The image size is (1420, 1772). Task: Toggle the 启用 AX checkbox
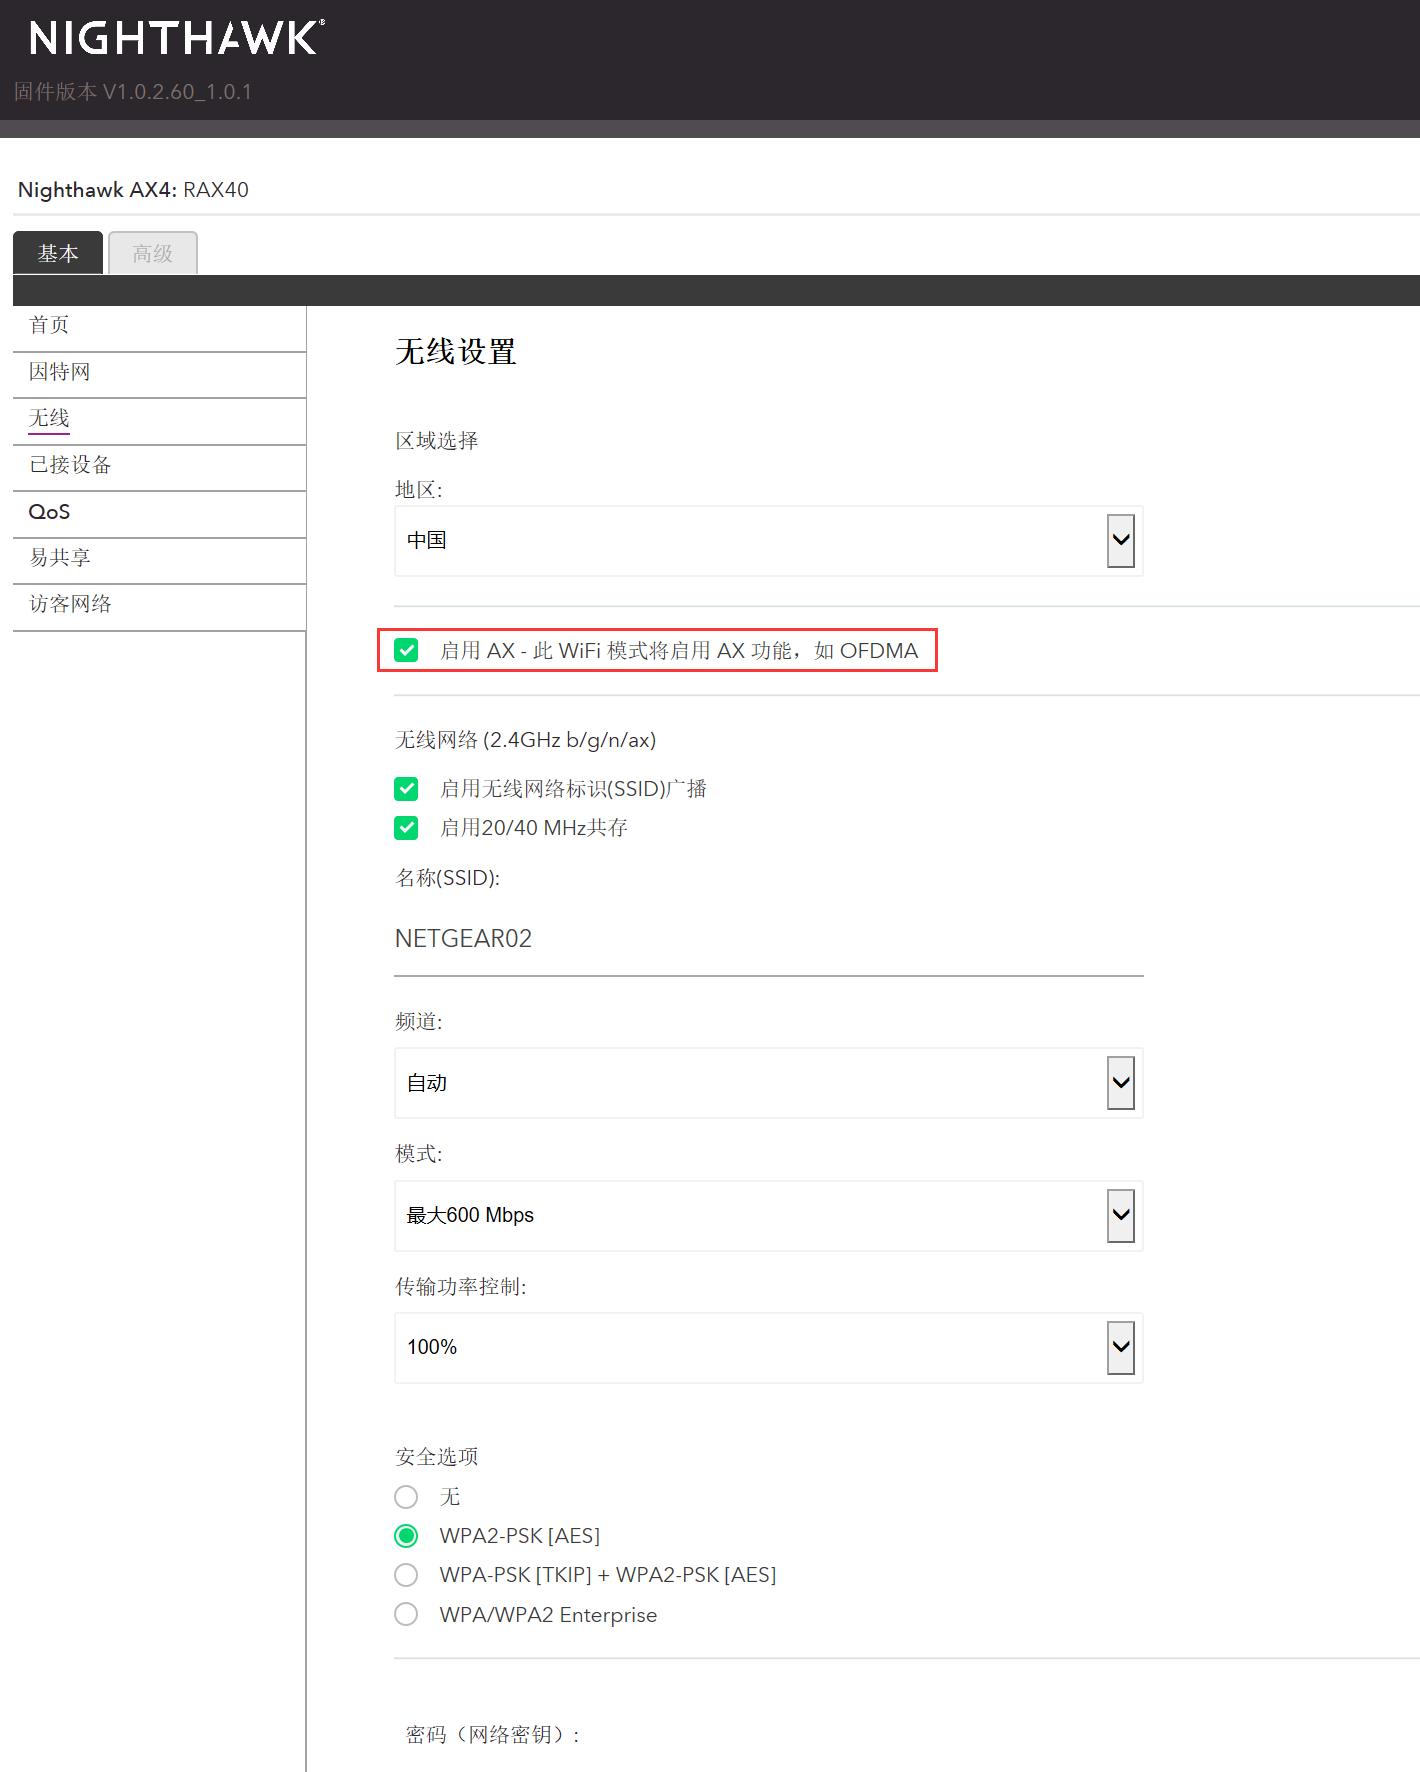click(406, 651)
